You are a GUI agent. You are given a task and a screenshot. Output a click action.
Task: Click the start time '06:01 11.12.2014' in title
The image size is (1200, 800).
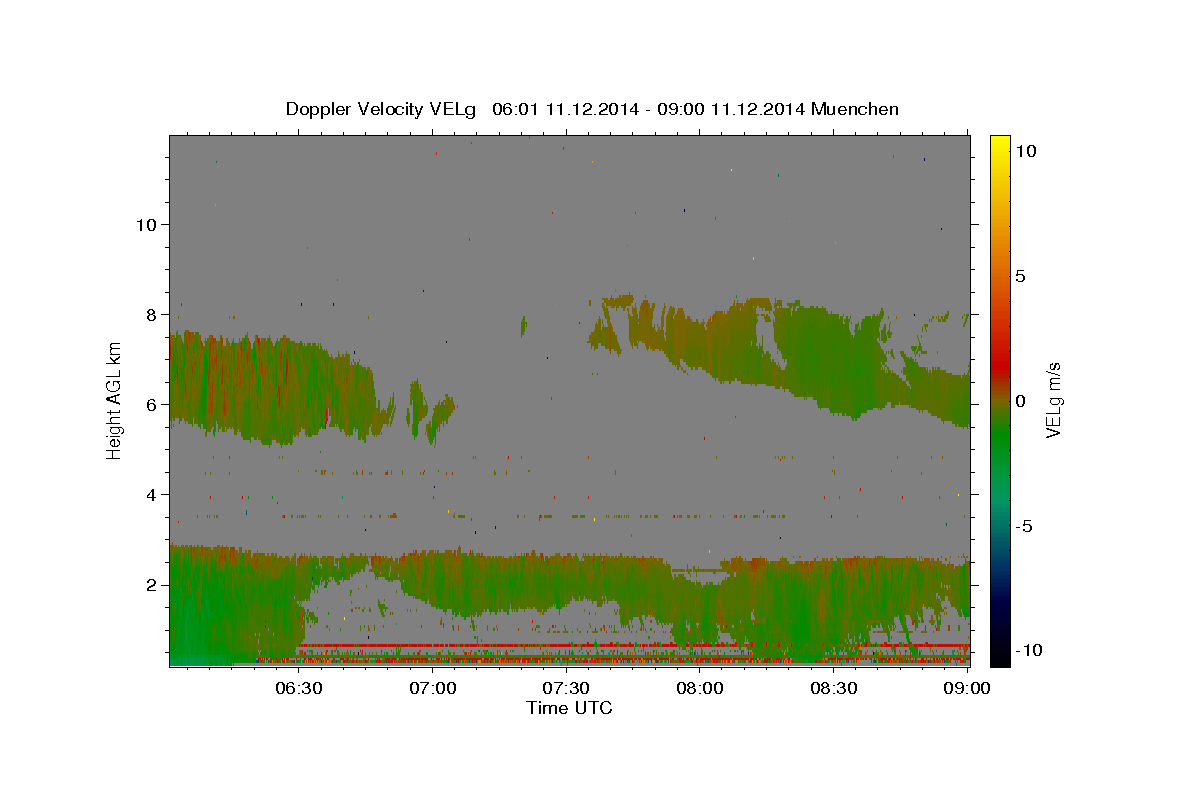pyautogui.click(x=566, y=109)
